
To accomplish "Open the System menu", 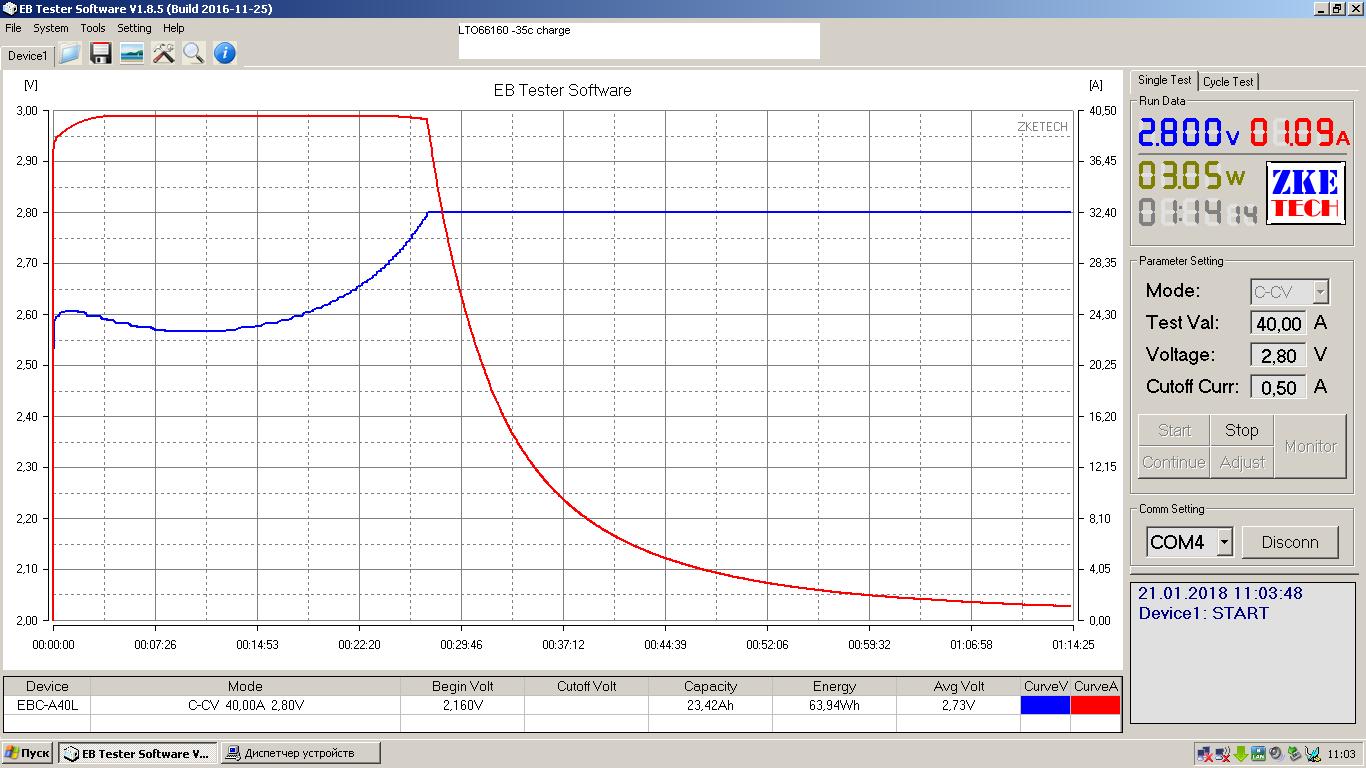I will 51,28.
